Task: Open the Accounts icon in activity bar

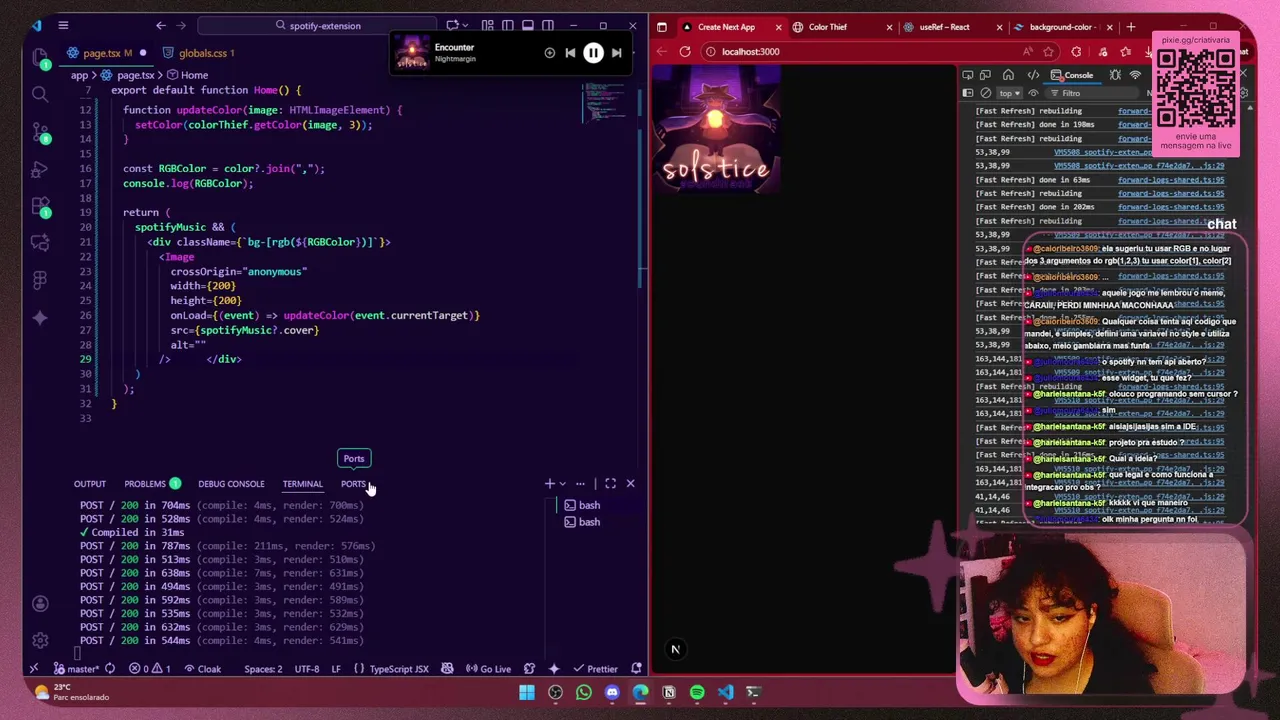Action: point(40,603)
